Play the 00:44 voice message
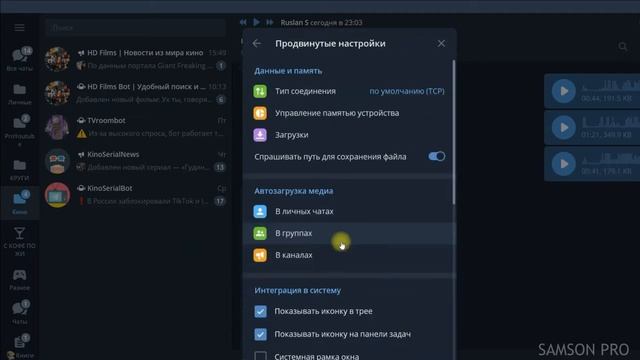 pyautogui.click(x=564, y=91)
